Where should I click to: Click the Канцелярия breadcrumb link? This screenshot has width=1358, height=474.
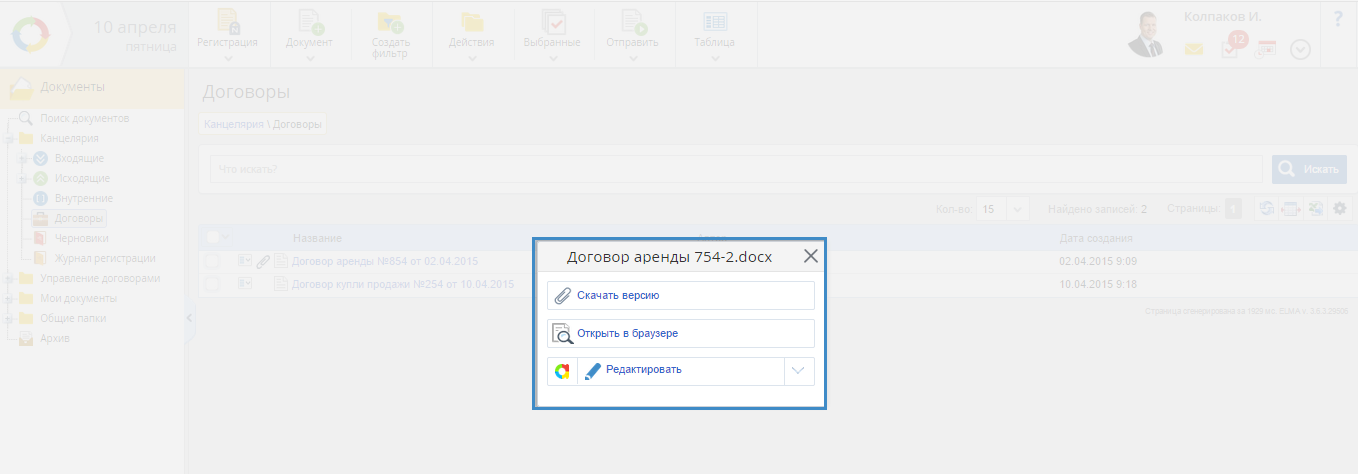pos(234,125)
